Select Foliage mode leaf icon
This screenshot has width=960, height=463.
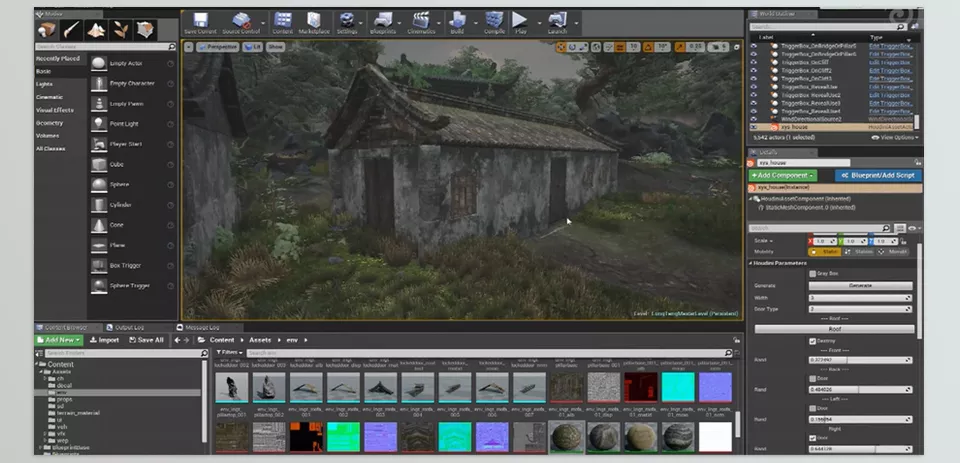[x=121, y=29]
